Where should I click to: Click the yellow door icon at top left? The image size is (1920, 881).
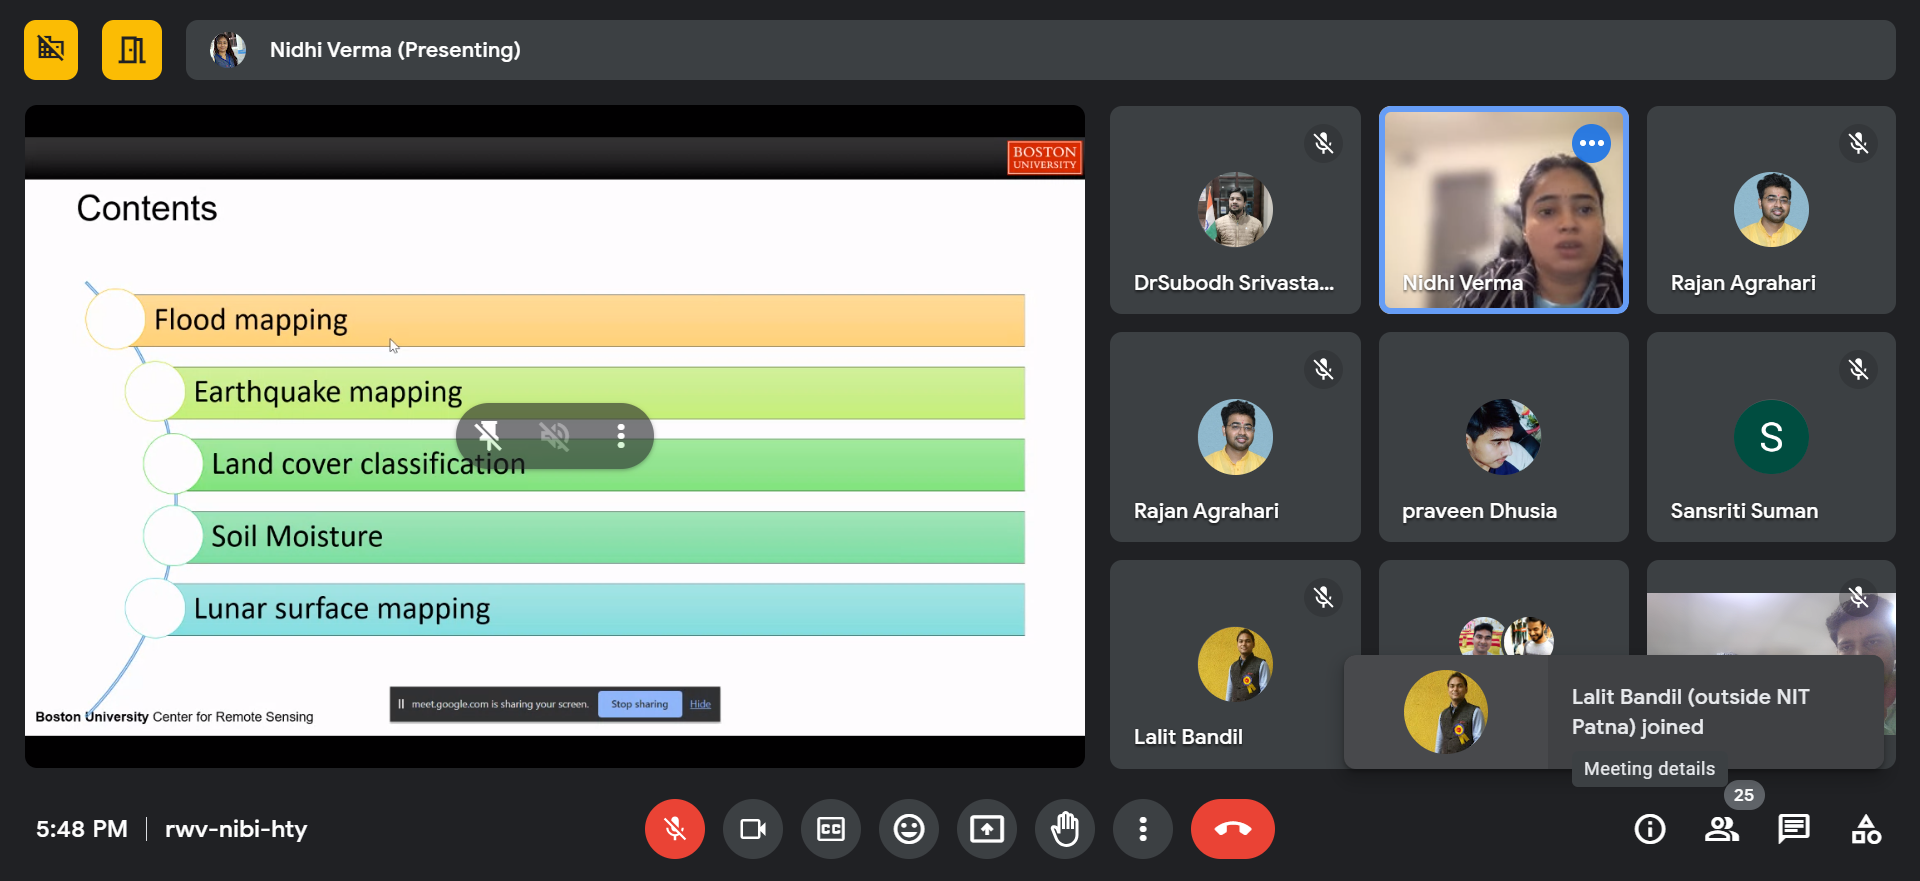131,50
